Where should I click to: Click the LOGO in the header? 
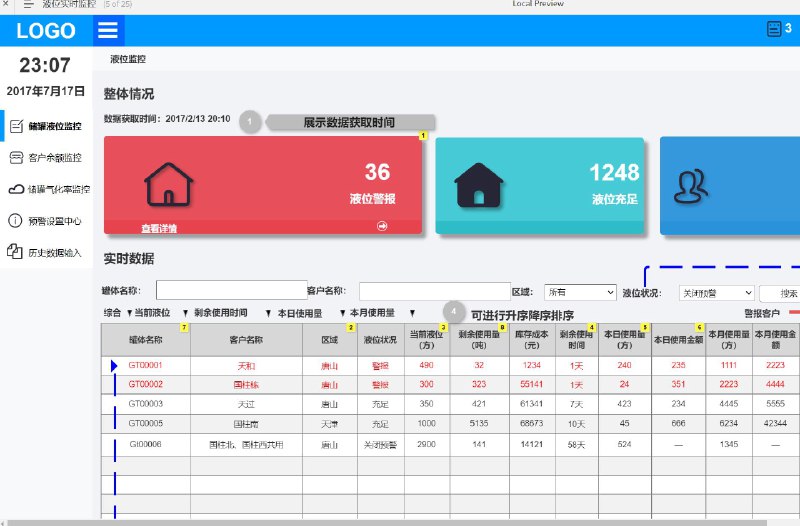[46, 31]
